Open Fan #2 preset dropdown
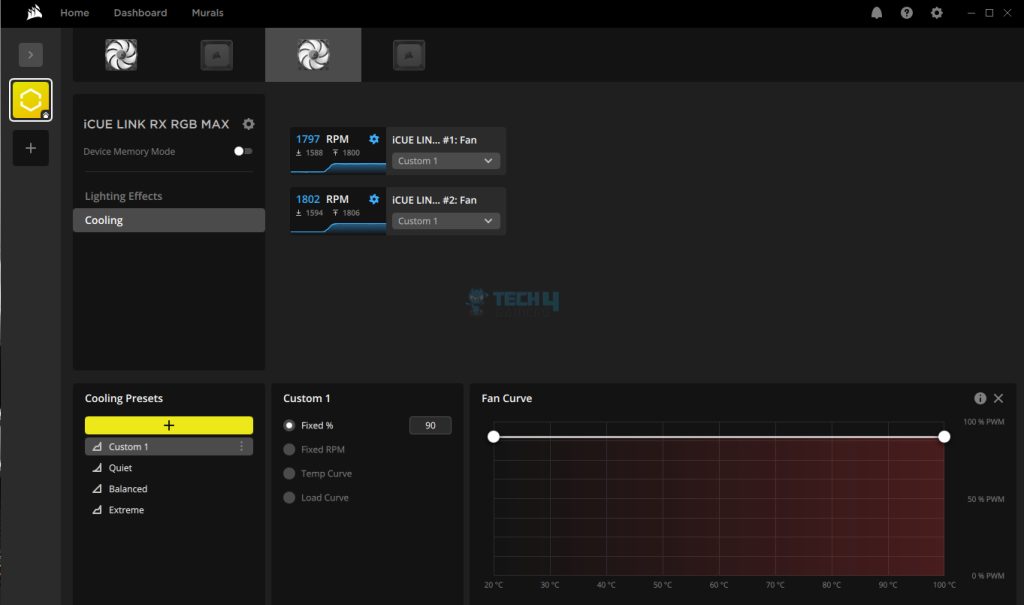1024x605 pixels. click(445, 221)
